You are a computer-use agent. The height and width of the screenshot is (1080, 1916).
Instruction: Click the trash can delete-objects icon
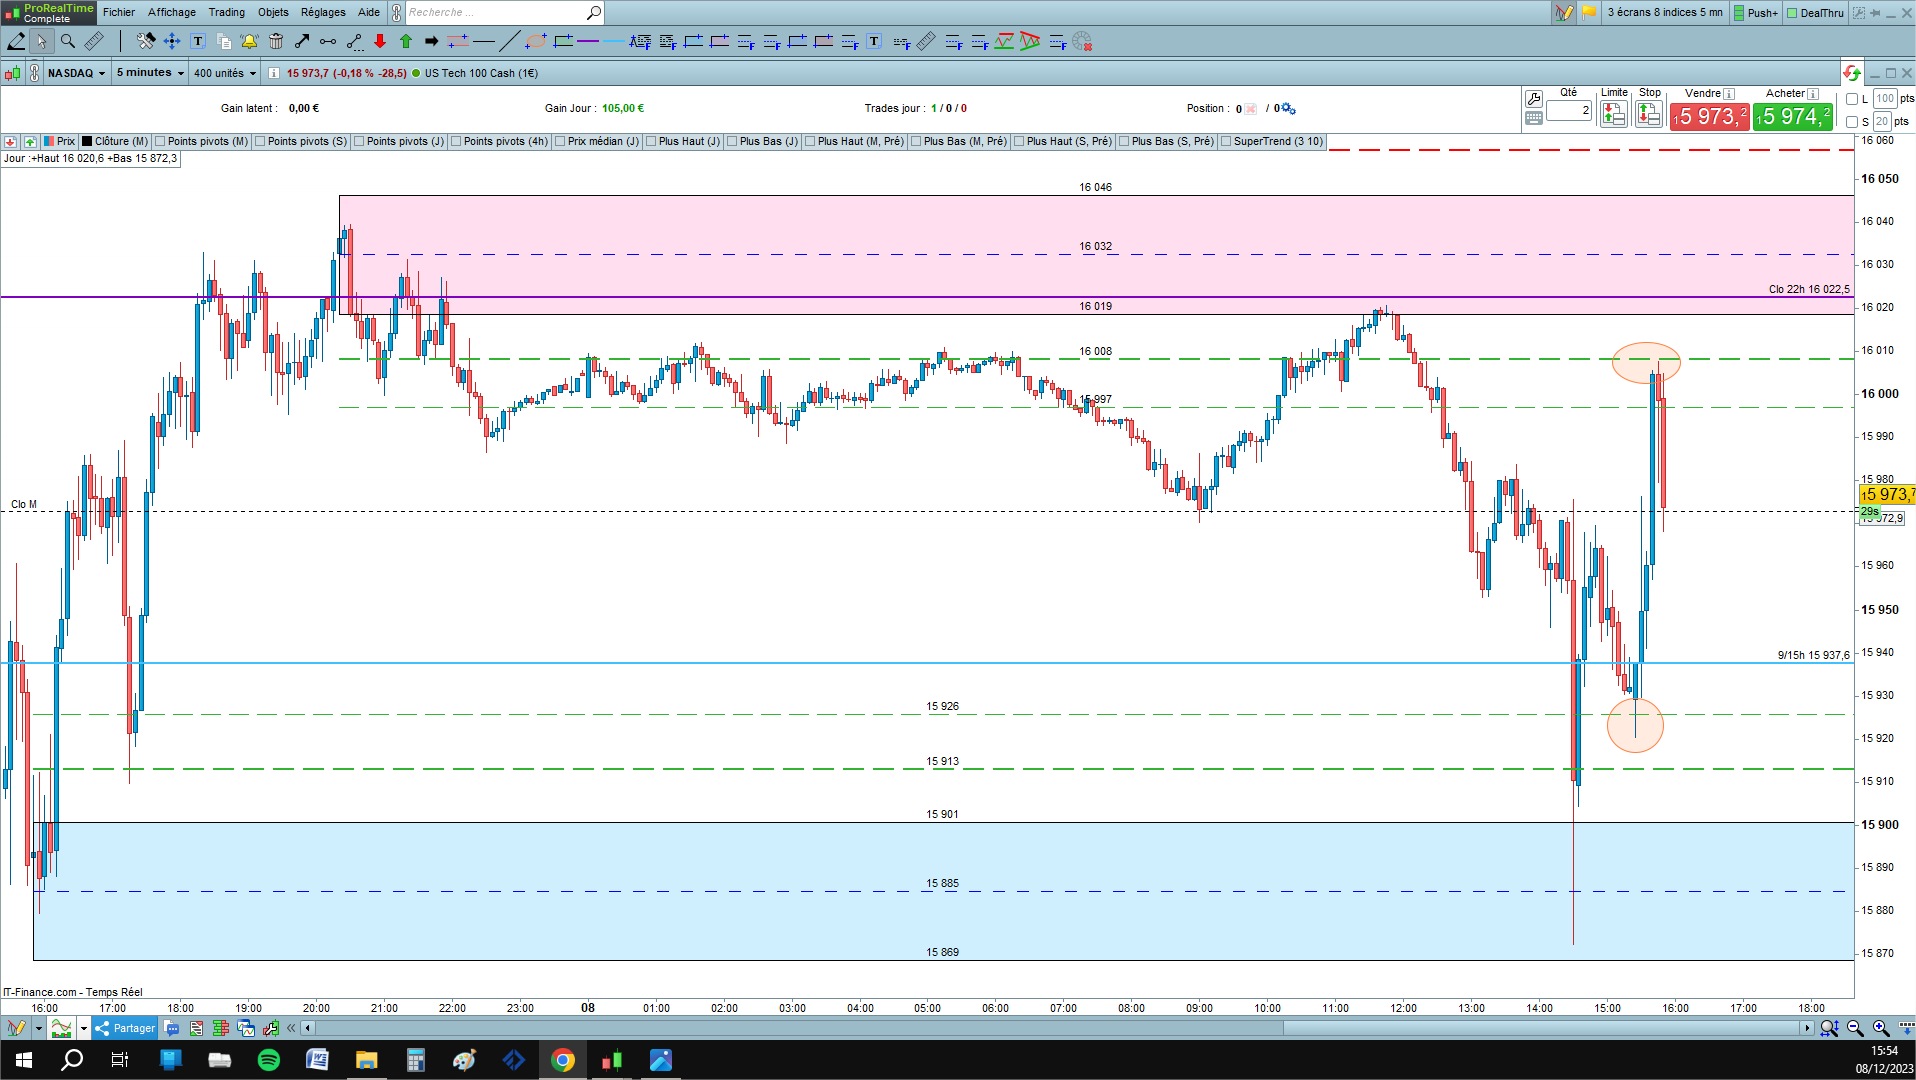pyautogui.click(x=276, y=41)
